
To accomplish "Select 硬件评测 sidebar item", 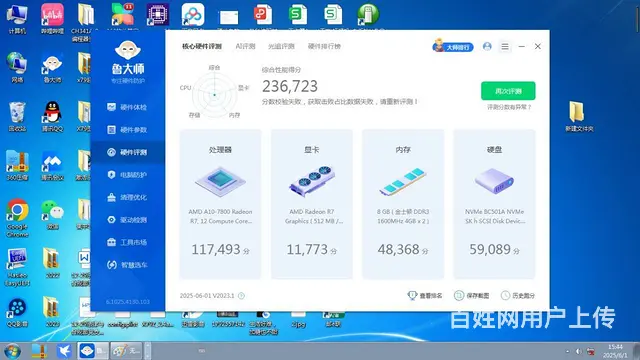I will (127, 152).
